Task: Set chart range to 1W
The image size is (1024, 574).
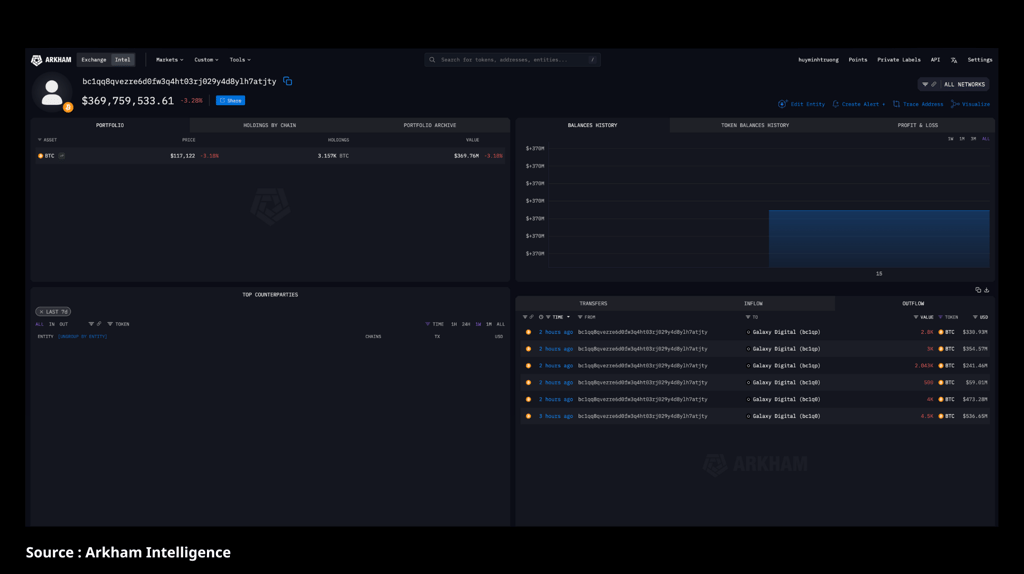Action: (x=950, y=139)
